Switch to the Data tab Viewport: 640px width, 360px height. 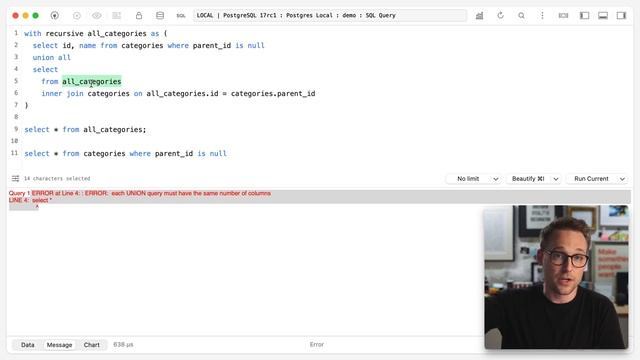tap(28, 345)
